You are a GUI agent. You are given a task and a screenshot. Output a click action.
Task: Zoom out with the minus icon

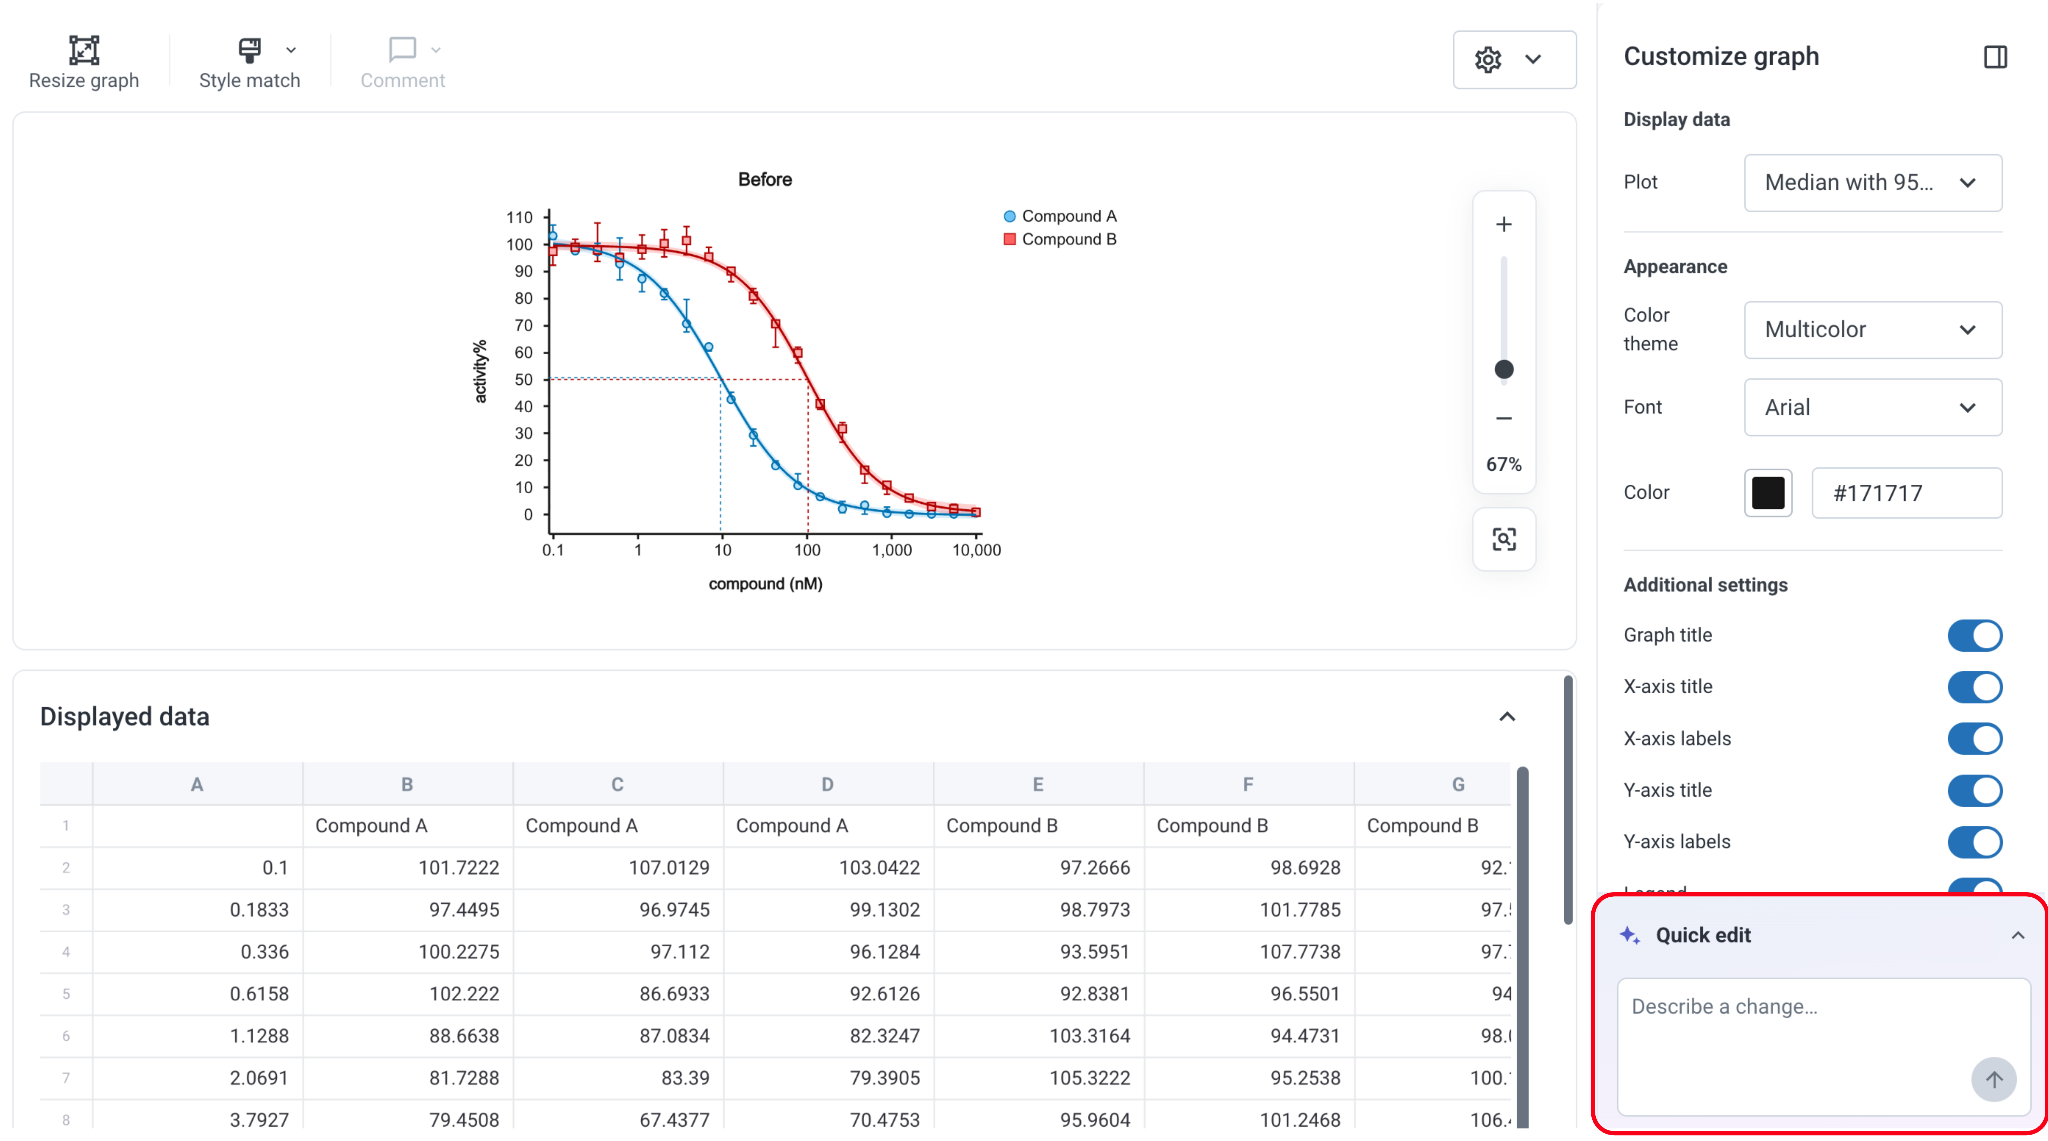(1503, 418)
